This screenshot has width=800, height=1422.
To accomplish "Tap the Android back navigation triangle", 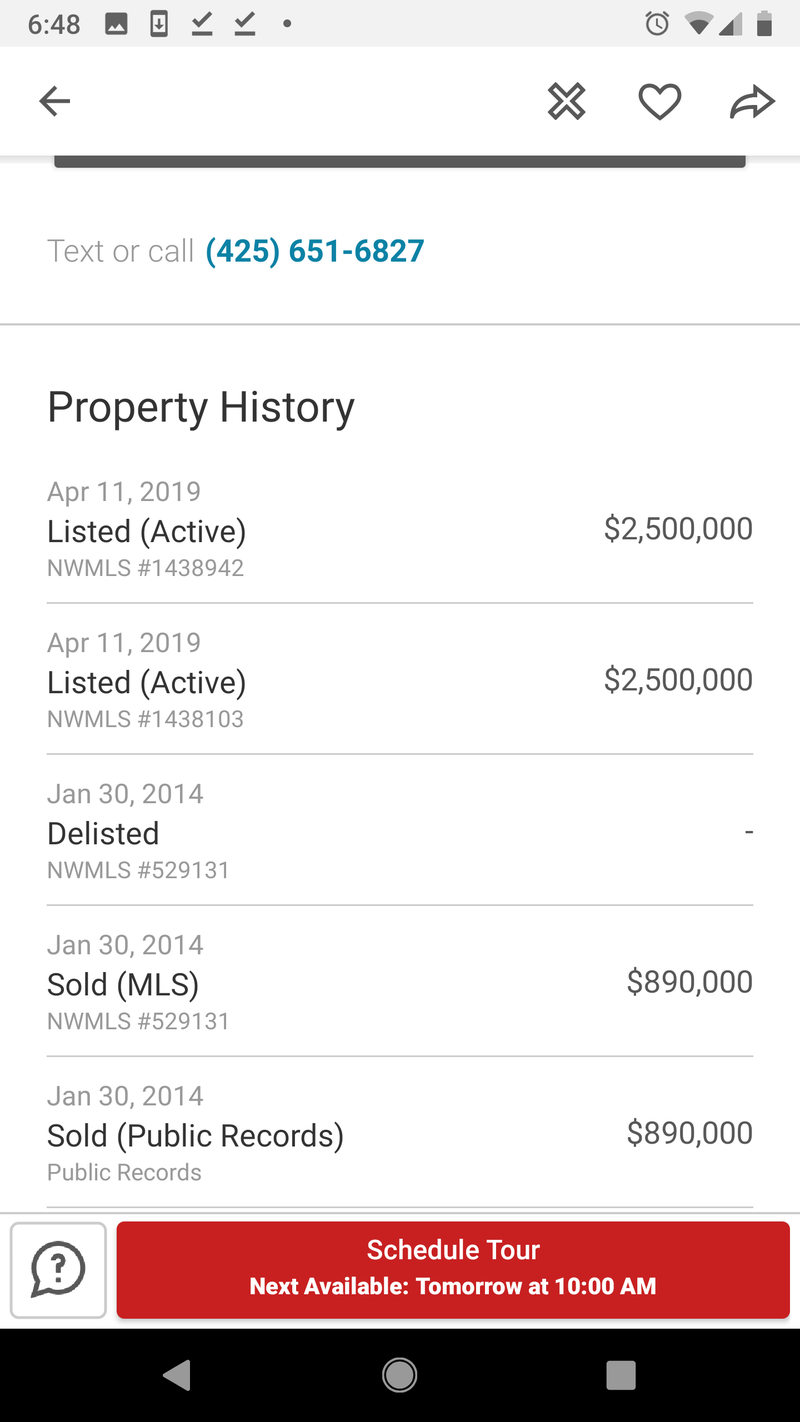I will point(178,1376).
